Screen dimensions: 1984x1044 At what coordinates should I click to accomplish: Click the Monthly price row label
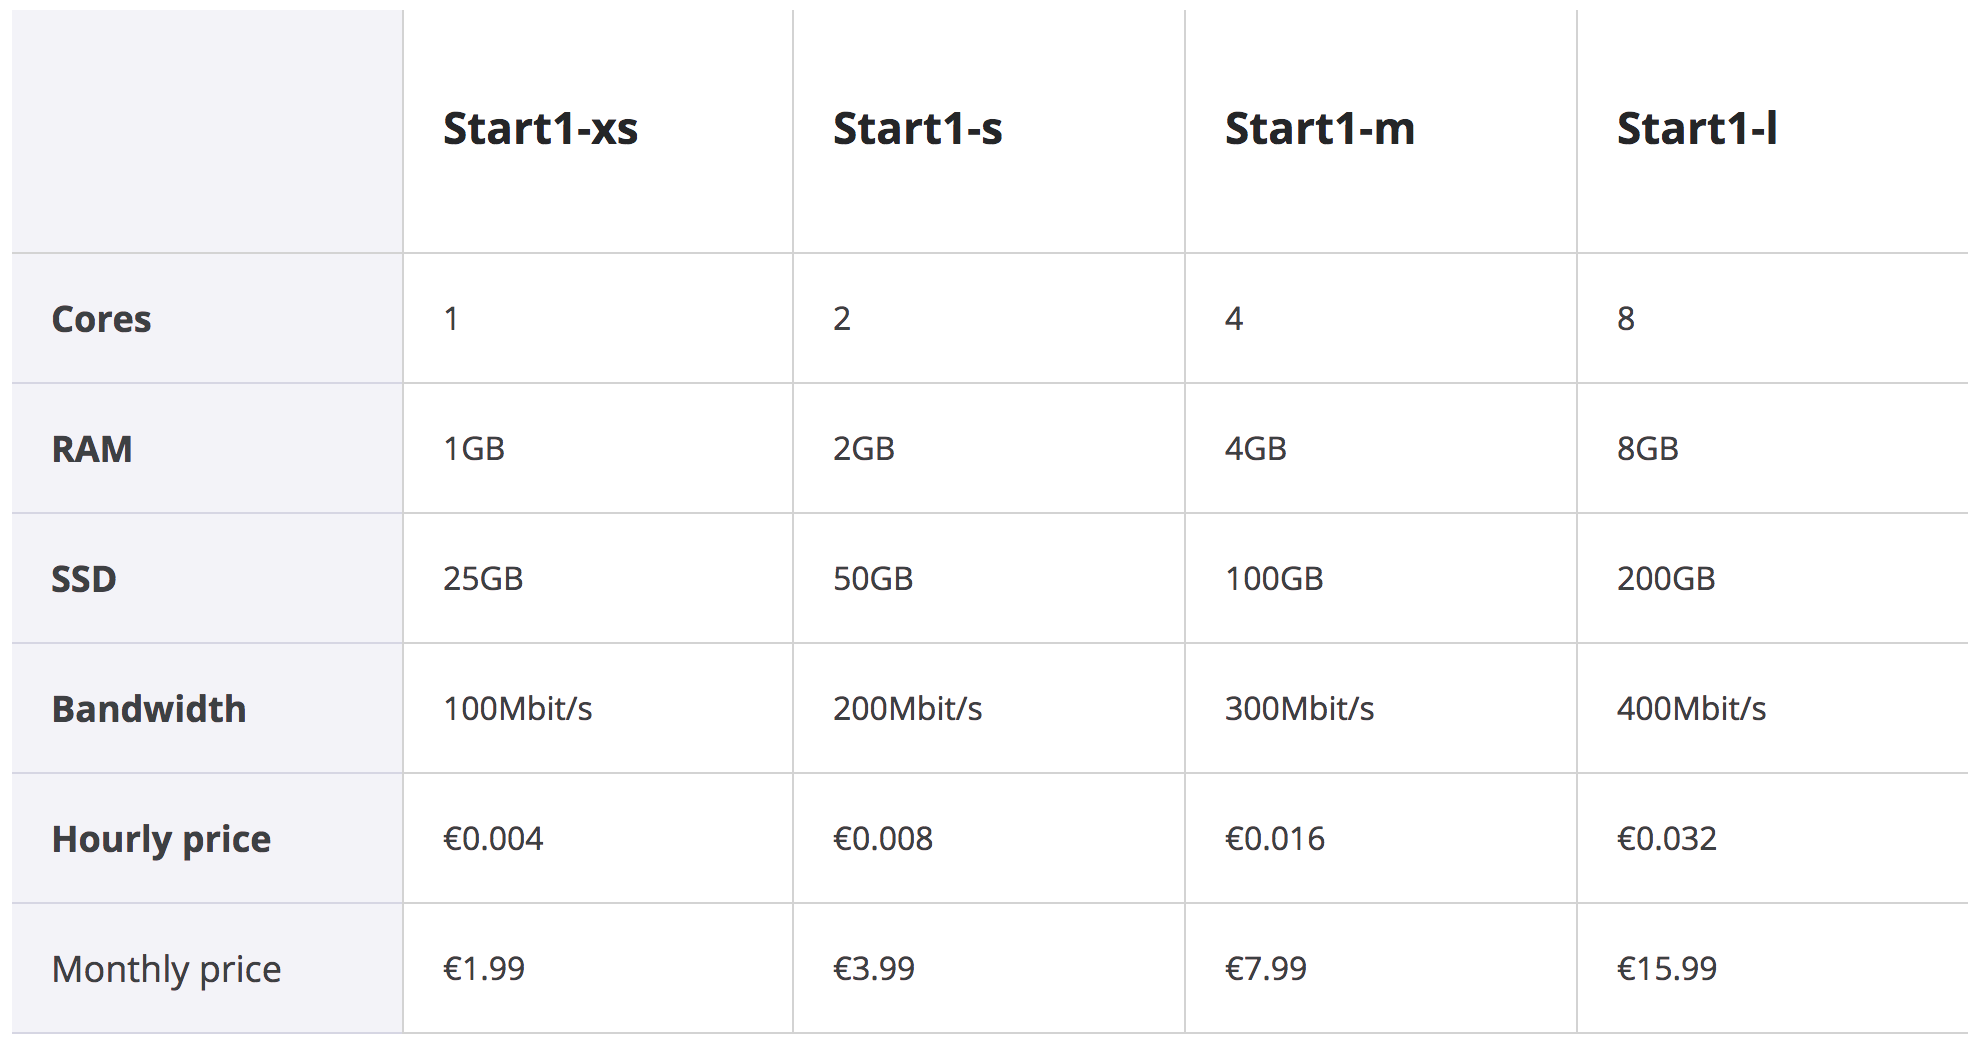pyautogui.click(x=166, y=969)
